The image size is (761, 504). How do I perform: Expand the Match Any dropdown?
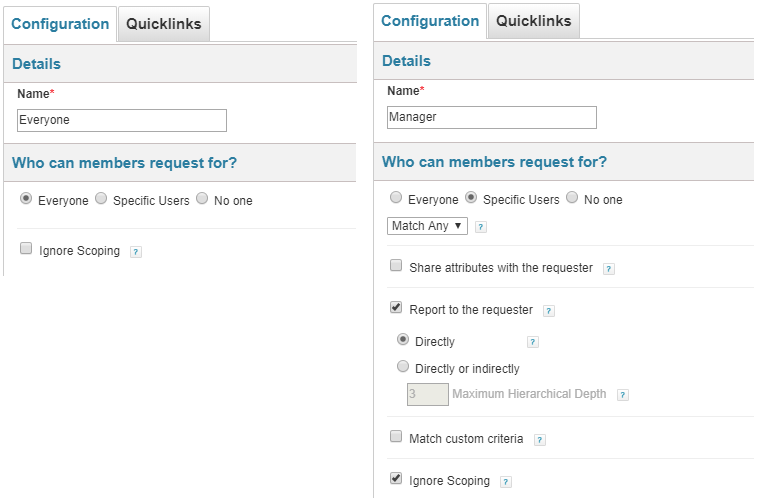428,226
